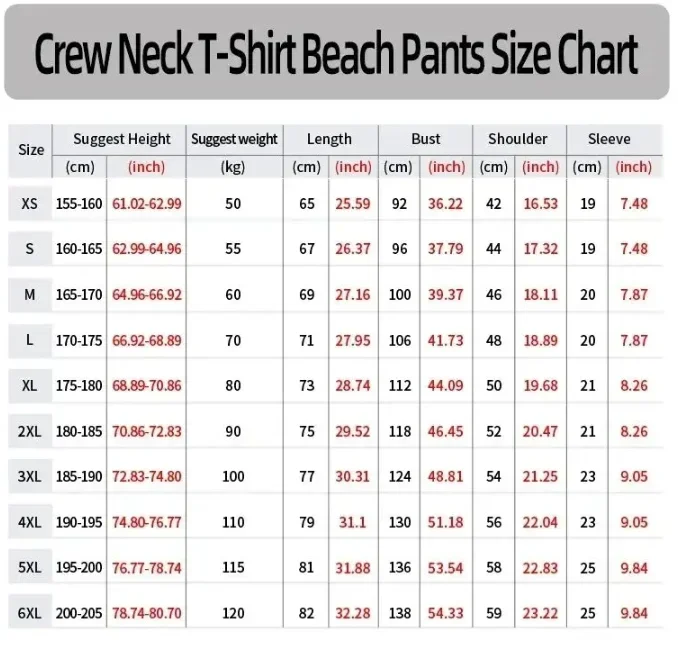The image size is (678, 654).
Task: Click the 155-160 height cell
Action: coord(79,204)
